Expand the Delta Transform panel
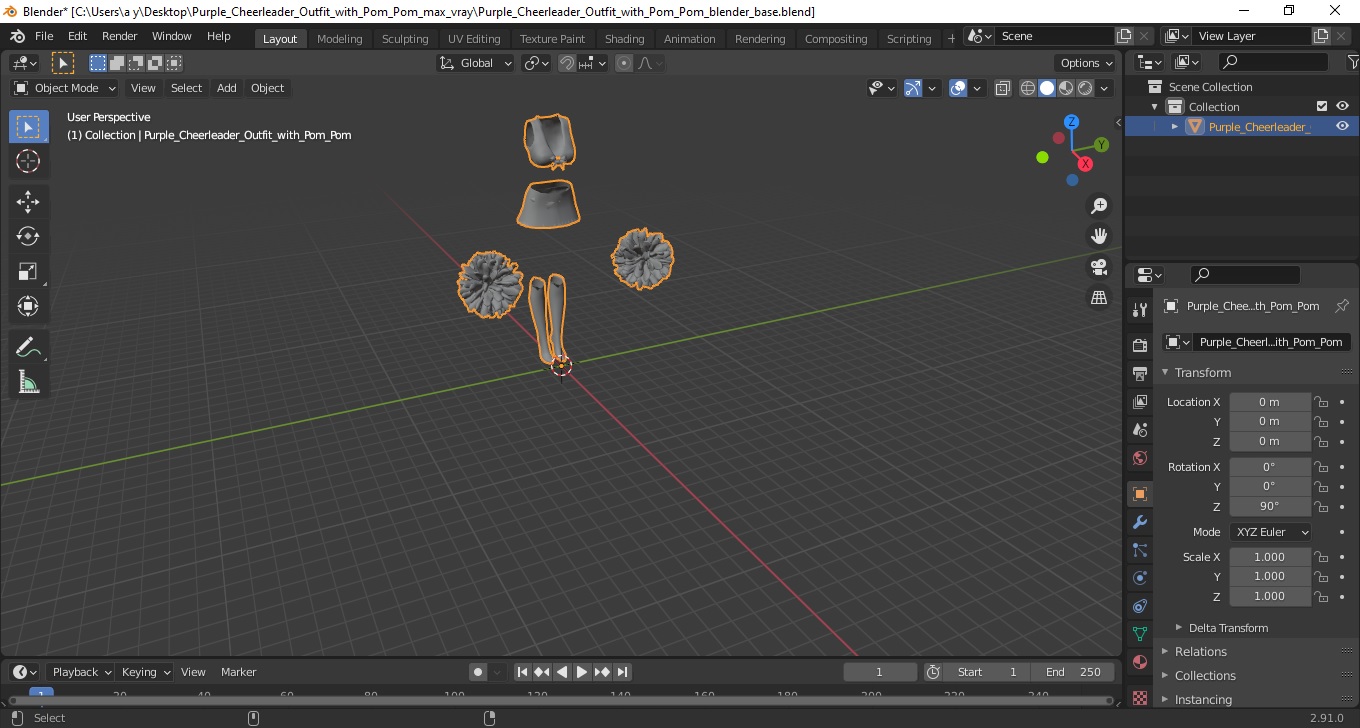 pyautogui.click(x=1228, y=628)
